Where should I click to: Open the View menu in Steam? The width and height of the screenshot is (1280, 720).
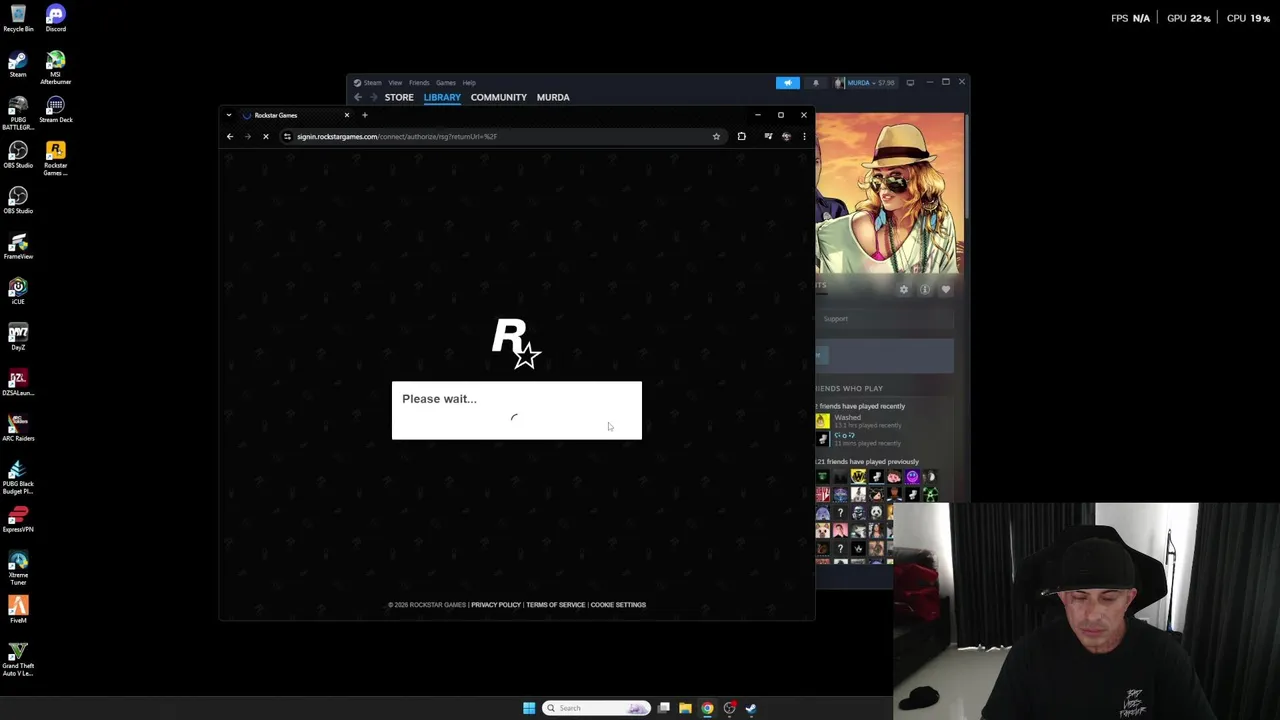[395, 83]
